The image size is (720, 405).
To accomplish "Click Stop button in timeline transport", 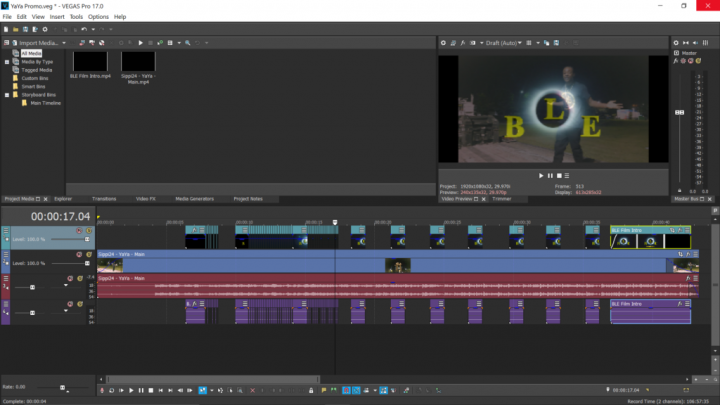I will 151,390.
